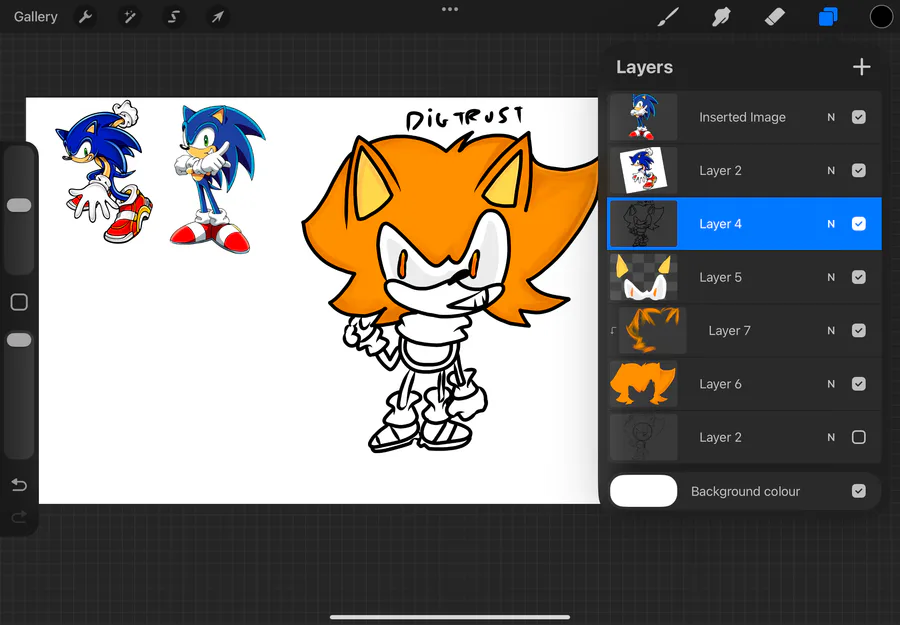This screenshot has width=900, height=625.
Task: Select the Layer 5 face thumbnail
Action: (x=643, y=277)
